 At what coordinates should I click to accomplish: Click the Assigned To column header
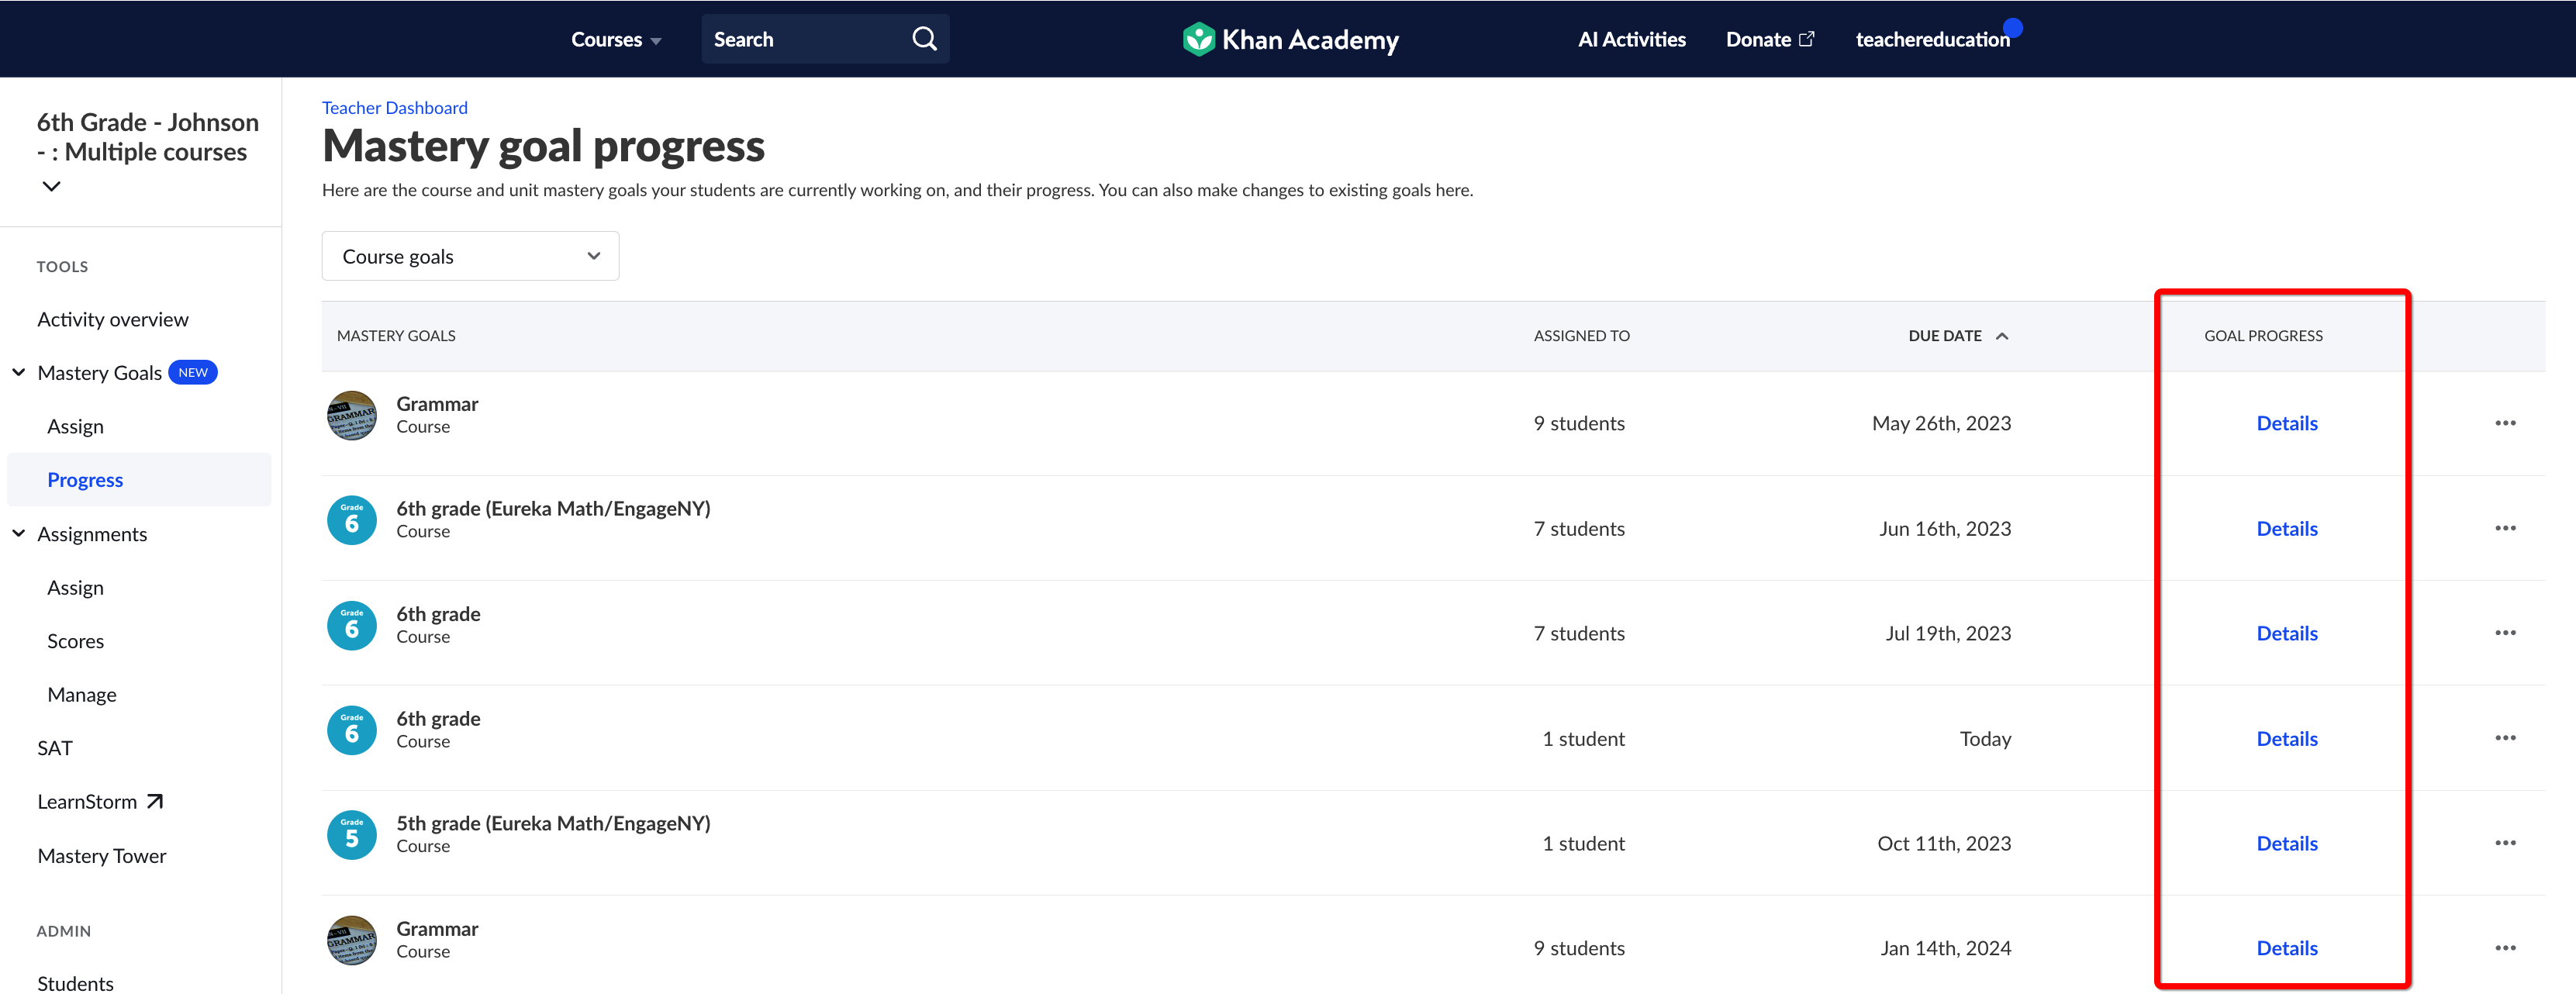click(1581, 336)
